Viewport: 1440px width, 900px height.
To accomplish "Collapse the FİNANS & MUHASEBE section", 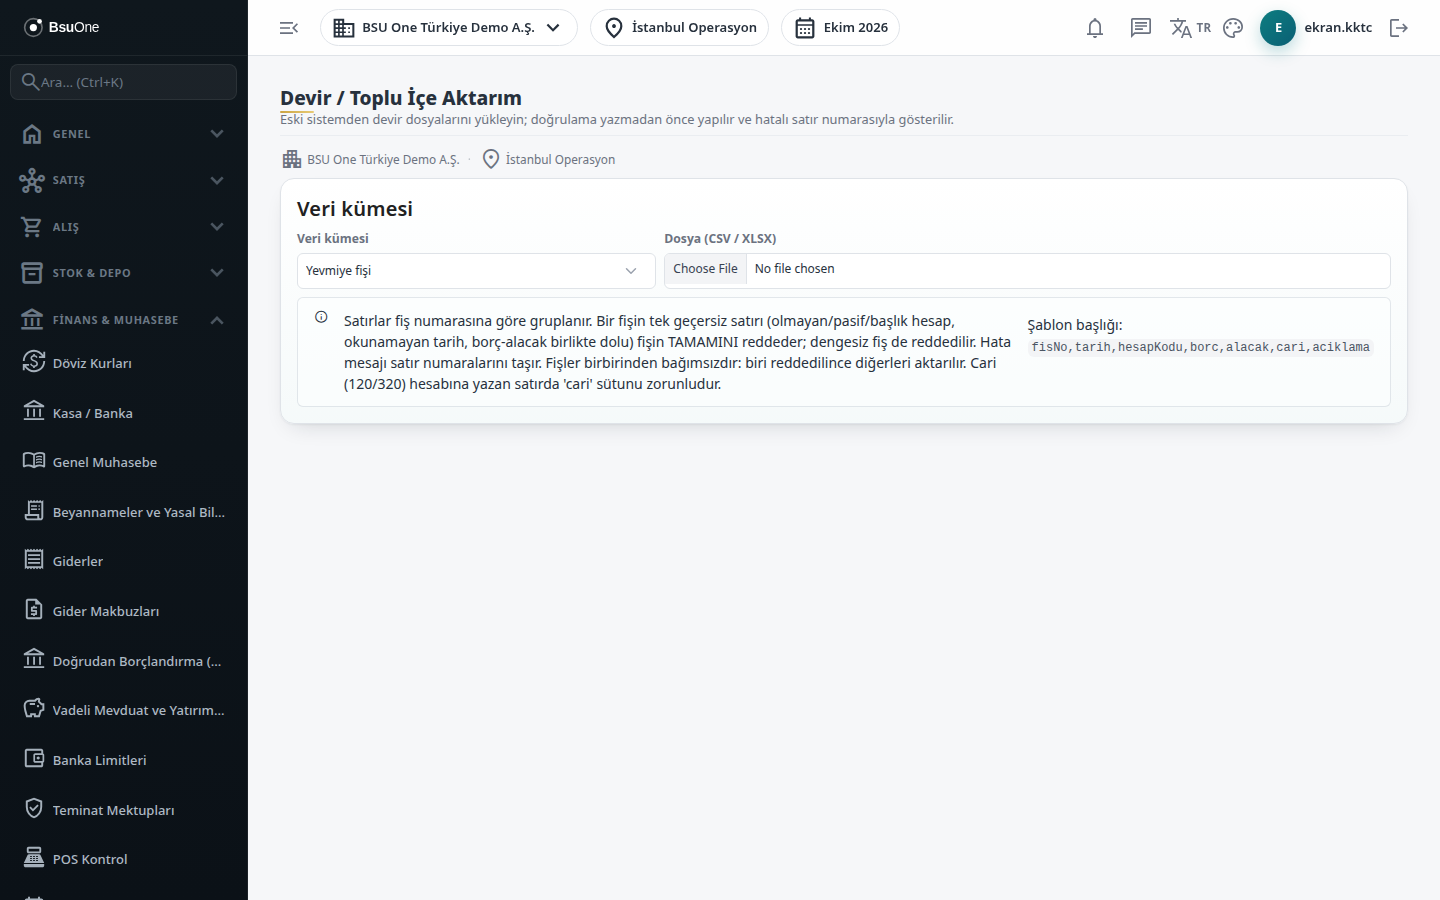I will point(124,320).
